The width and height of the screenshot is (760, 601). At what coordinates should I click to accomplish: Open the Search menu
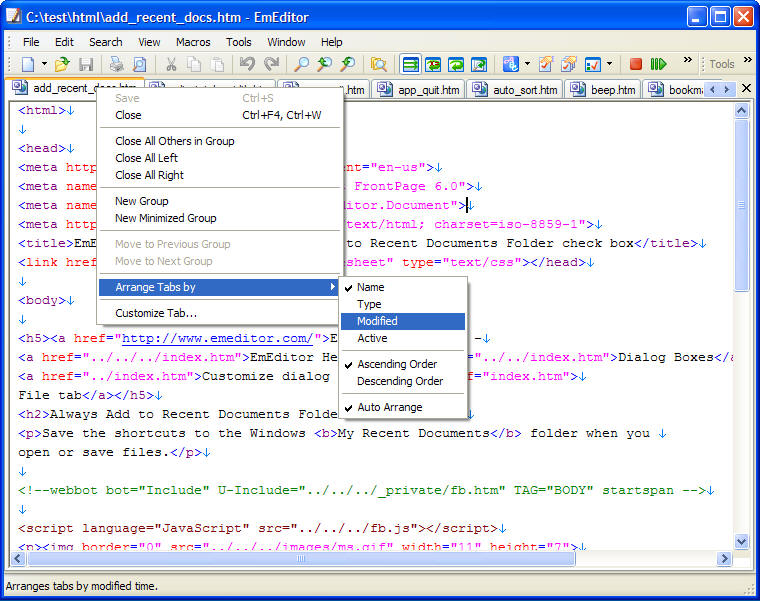point(106,42)
